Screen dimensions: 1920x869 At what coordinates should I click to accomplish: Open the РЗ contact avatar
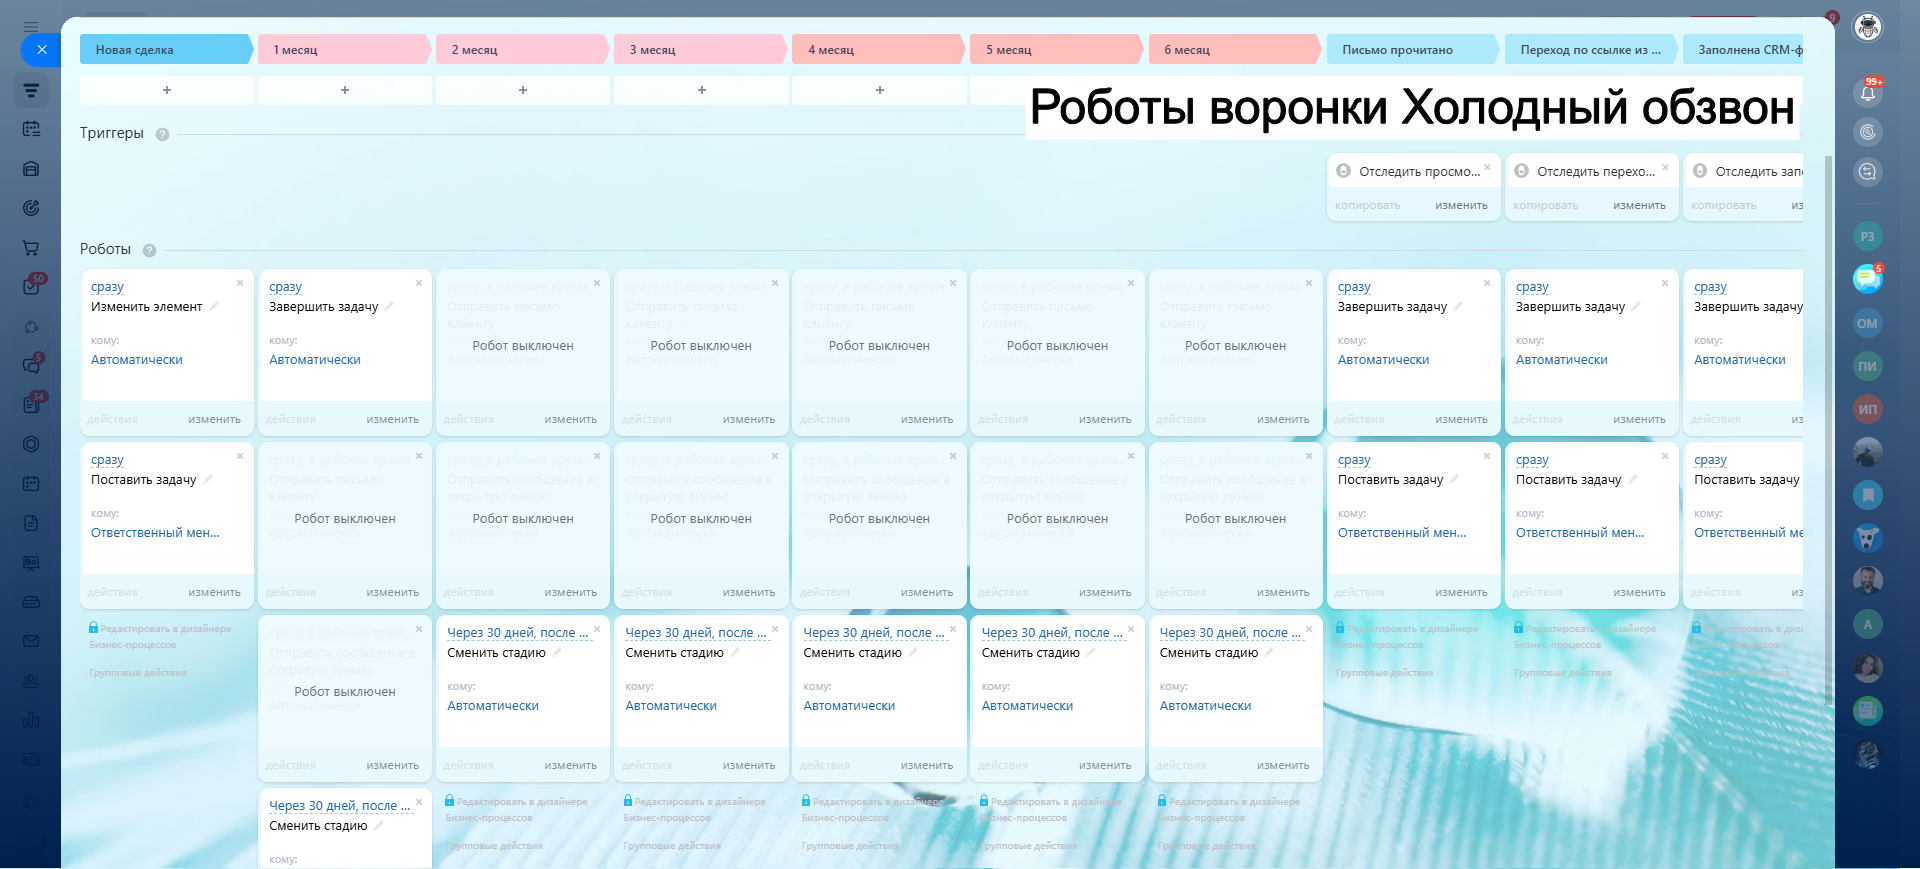click(x=1867, y=237)
